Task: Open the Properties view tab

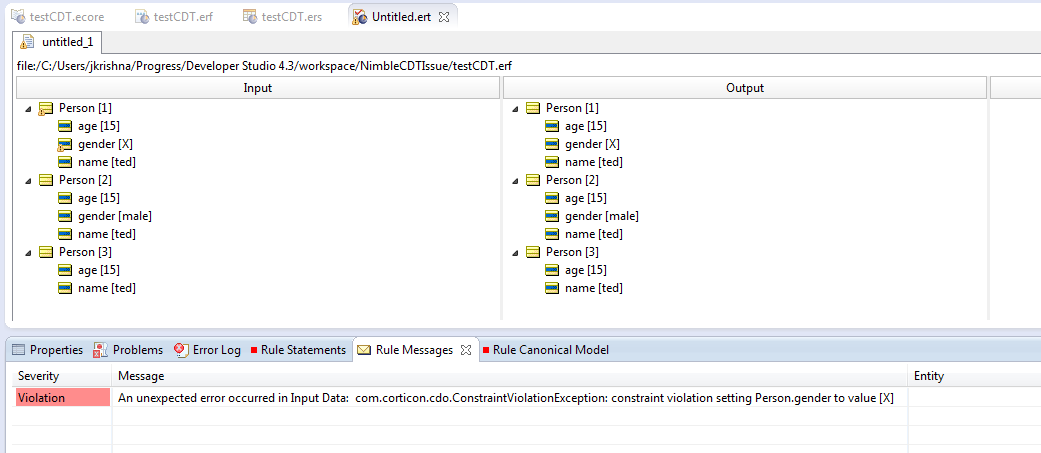Action: point(48,349)
